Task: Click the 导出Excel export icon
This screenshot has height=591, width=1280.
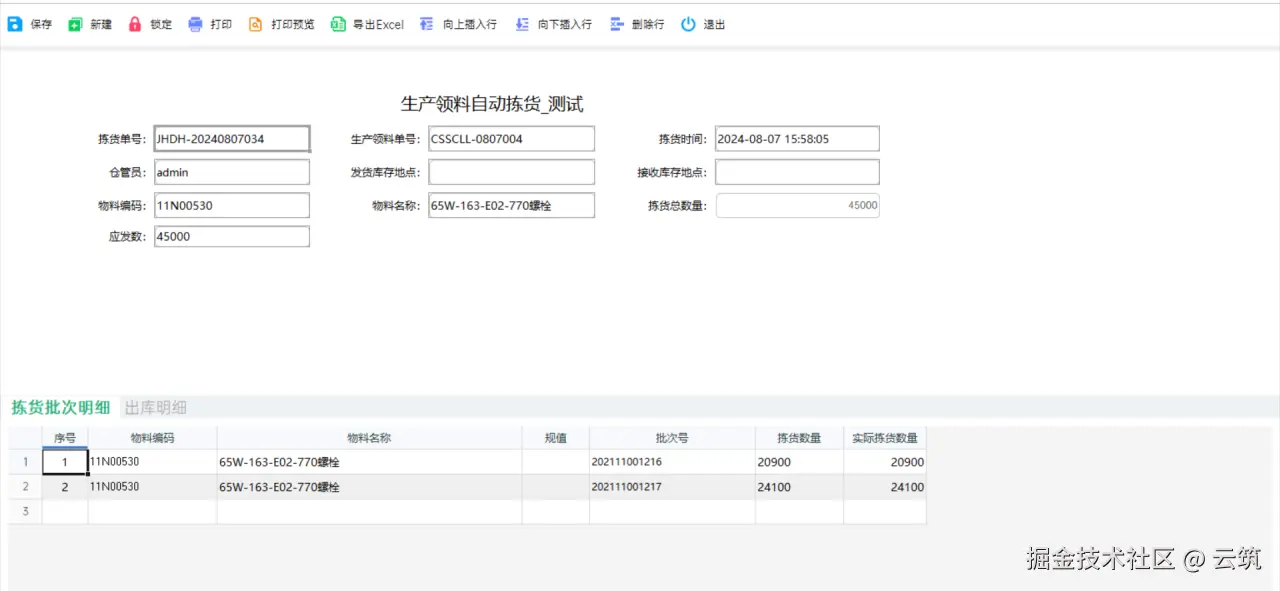Action: [338, 25]
